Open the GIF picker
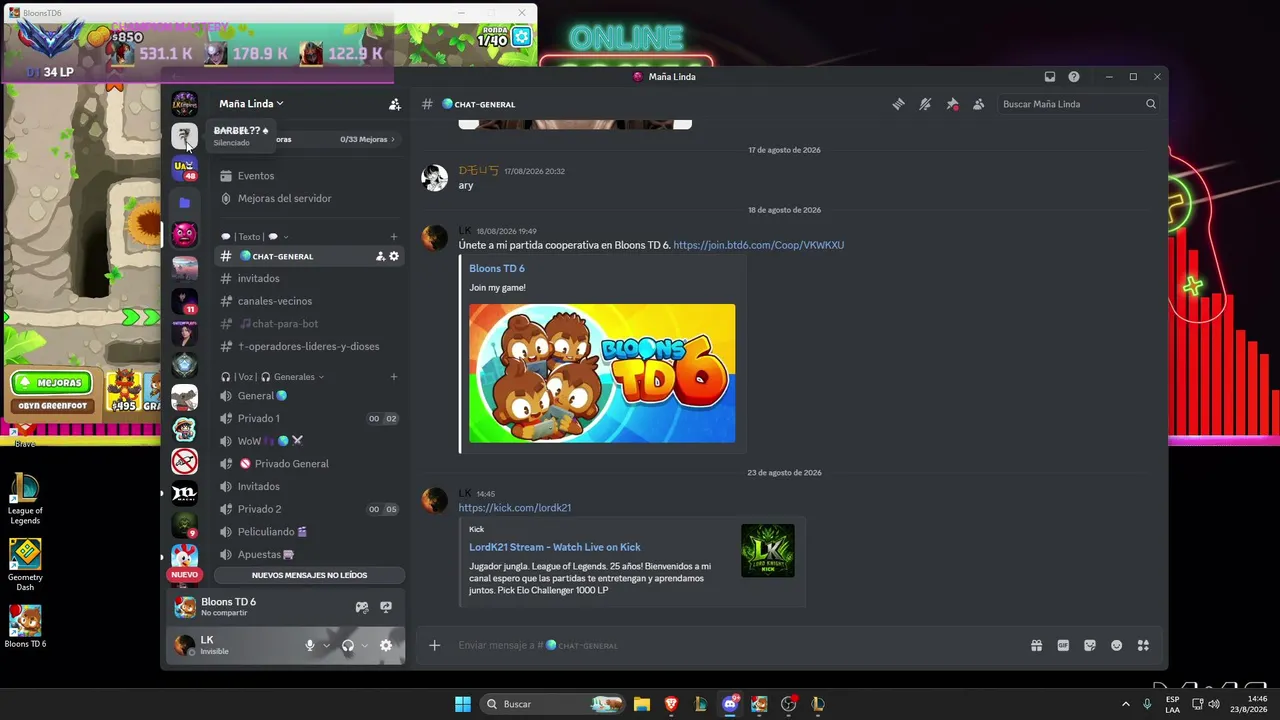 tap(1063, 646)
